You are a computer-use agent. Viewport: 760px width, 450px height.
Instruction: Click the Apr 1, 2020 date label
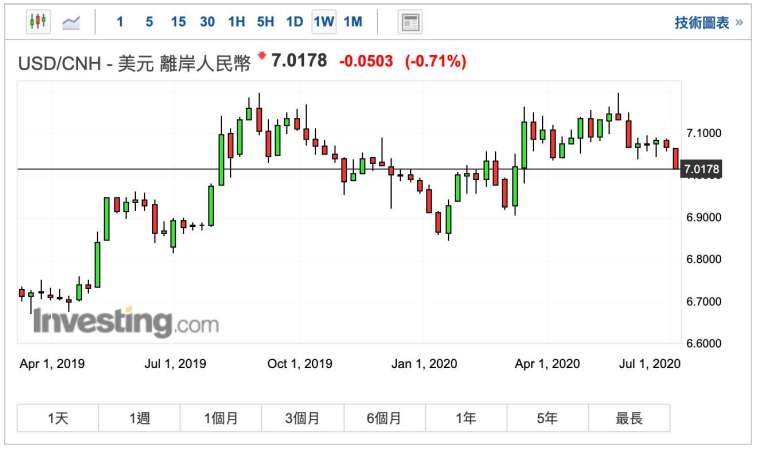click(x=547, y=364)
